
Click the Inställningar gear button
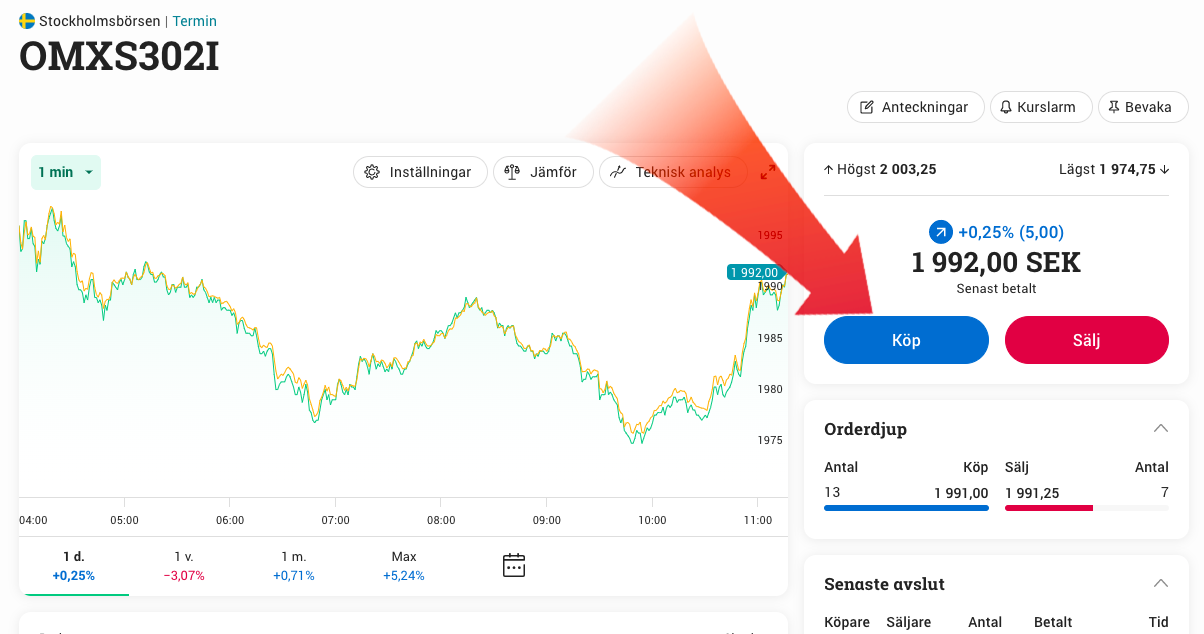[420, 172]
